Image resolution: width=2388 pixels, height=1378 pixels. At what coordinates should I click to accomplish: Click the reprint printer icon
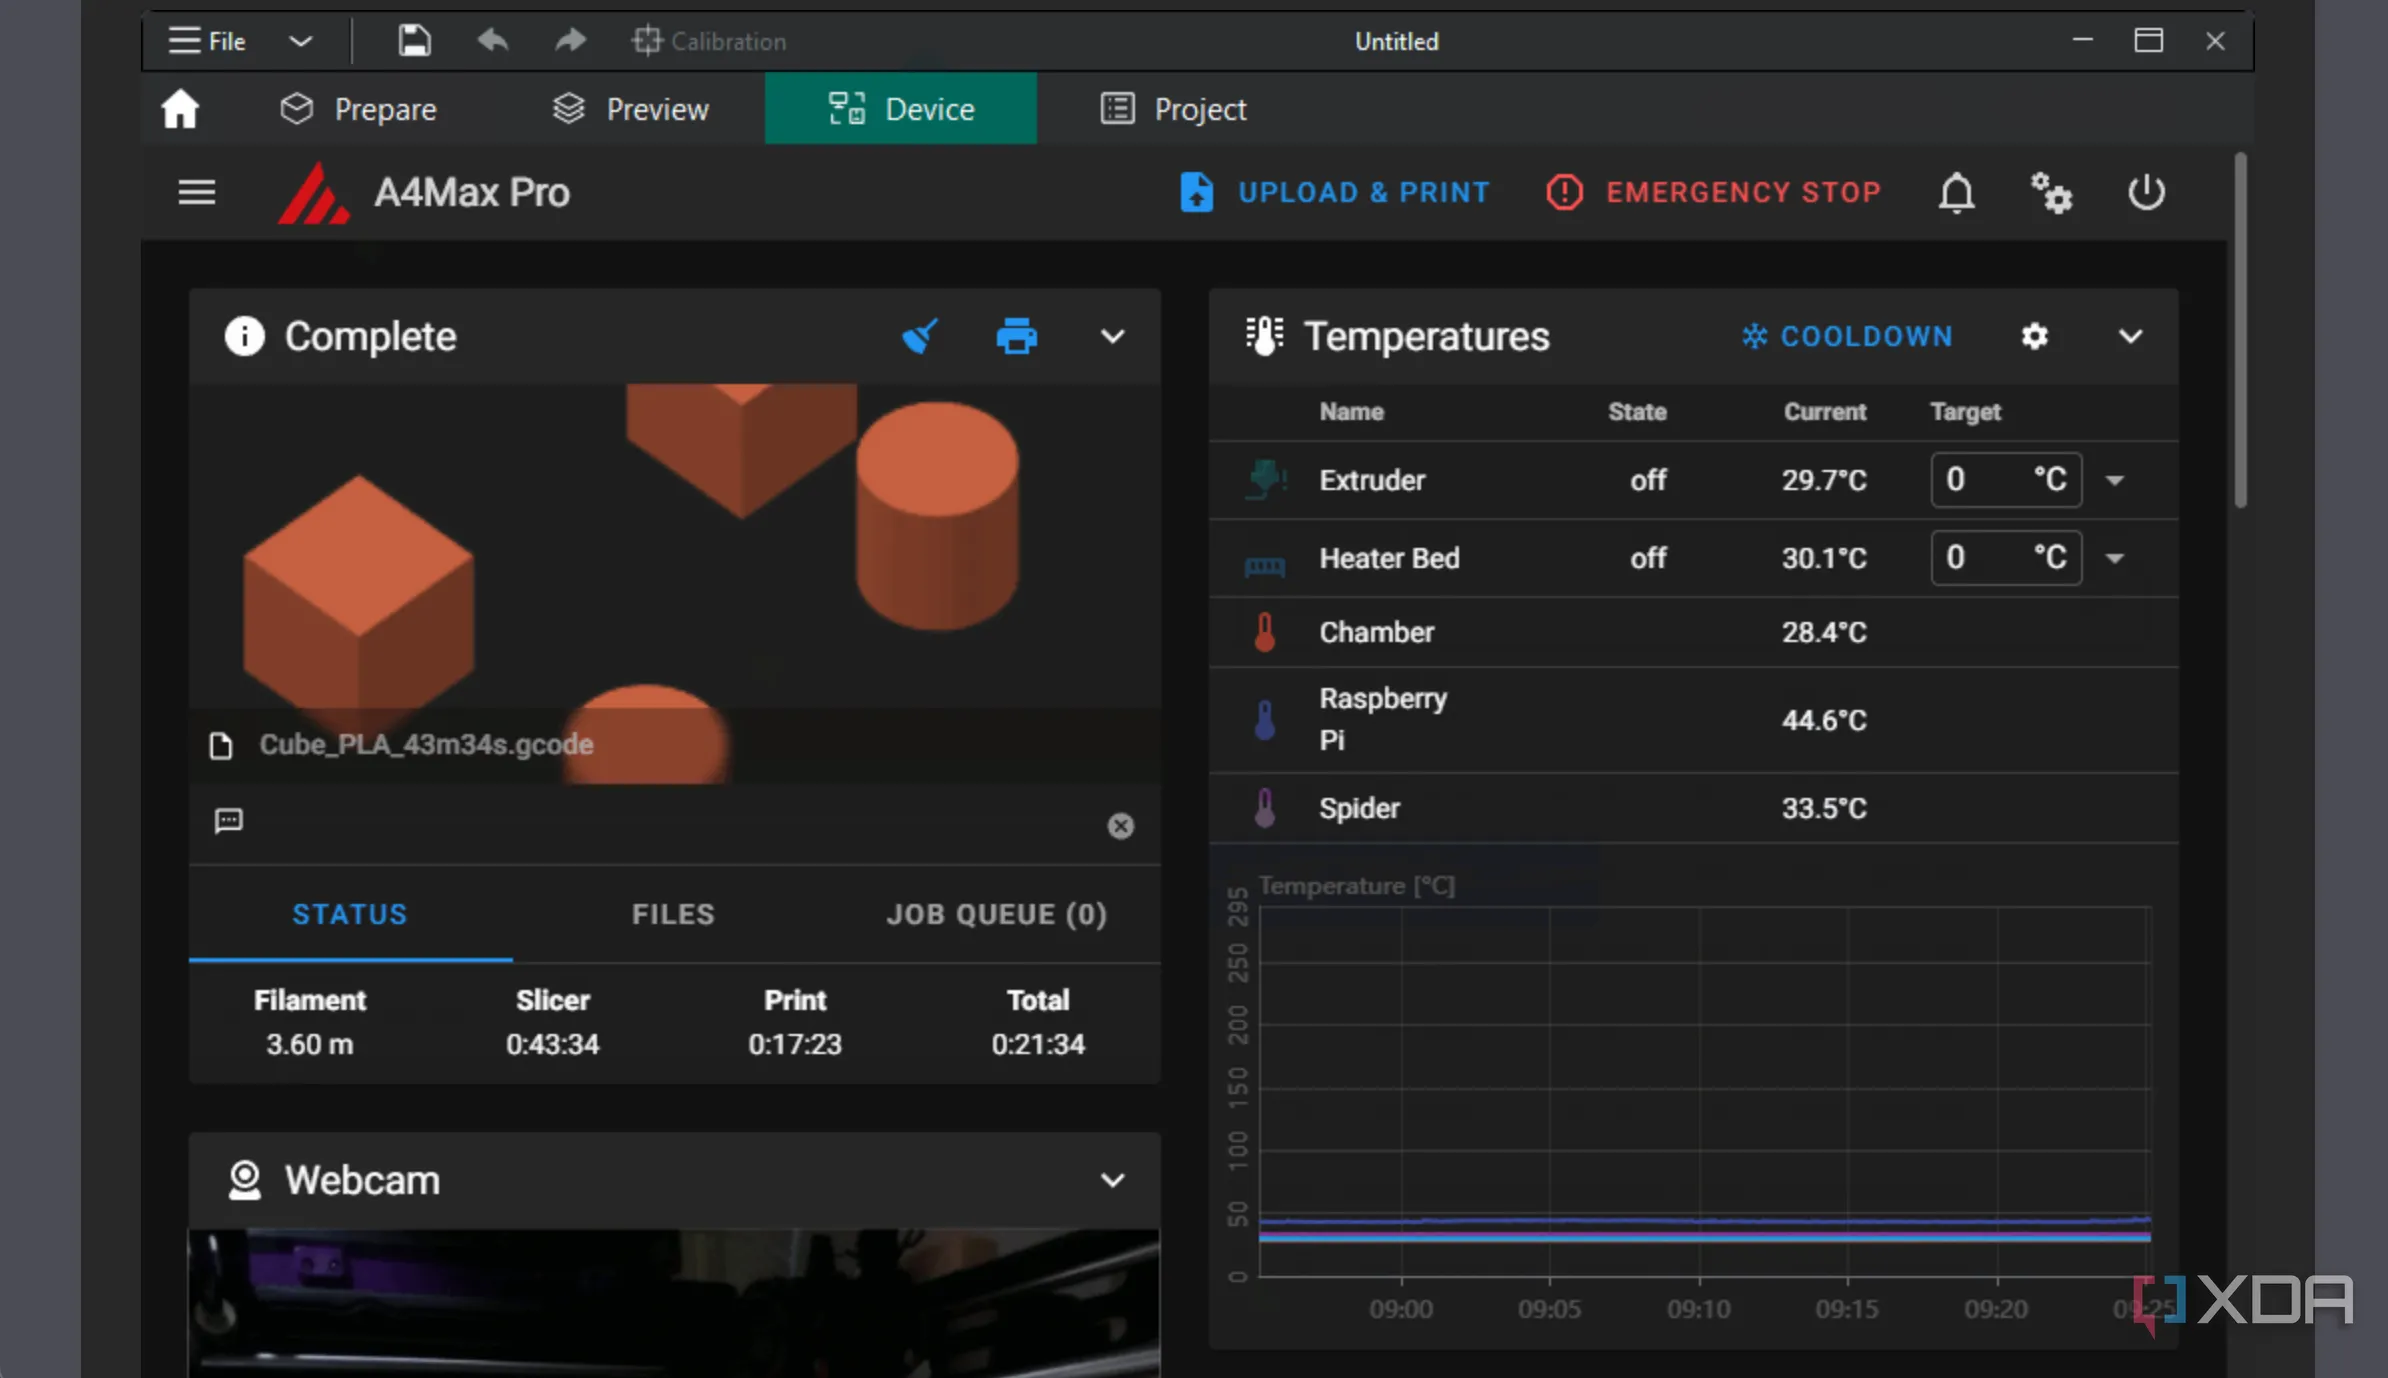click(1016, 336)
